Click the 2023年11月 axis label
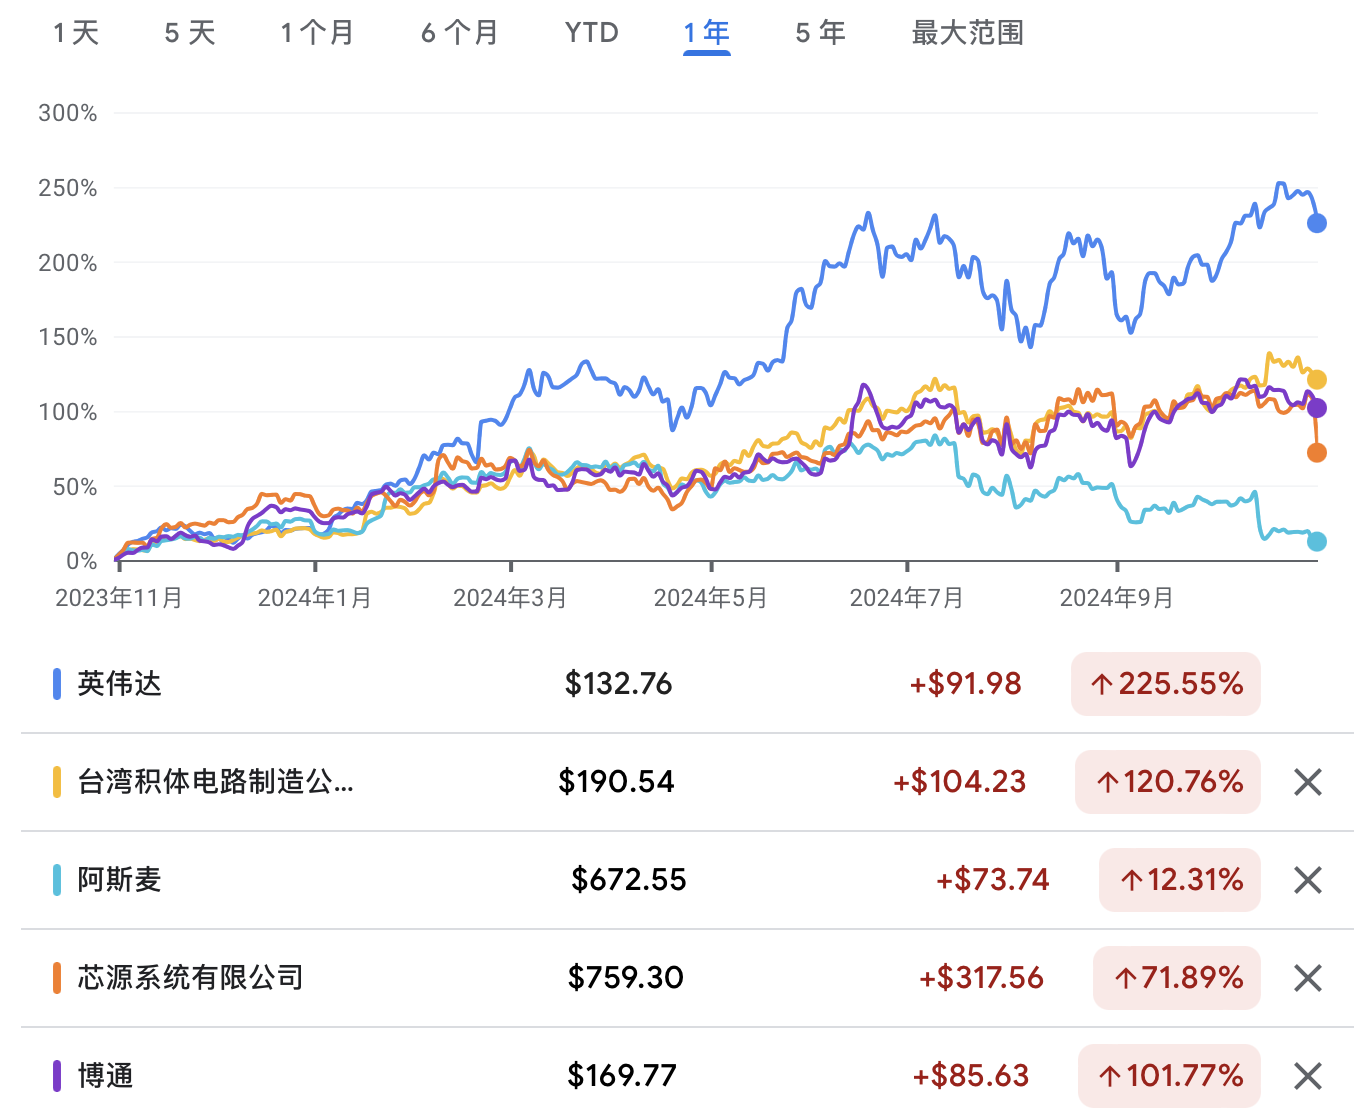 point(119,598)
